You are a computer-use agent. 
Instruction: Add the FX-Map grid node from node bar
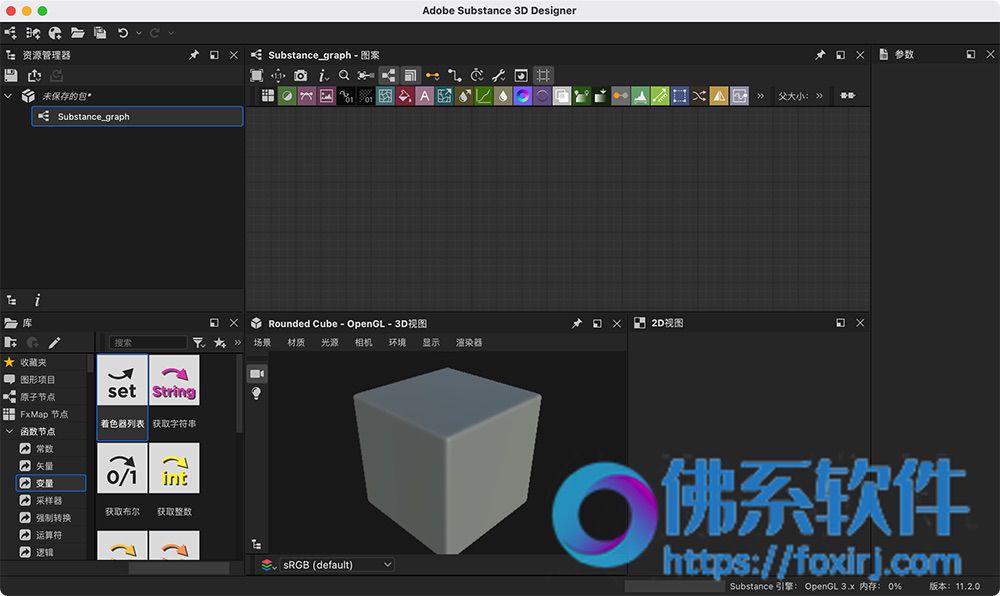pos(268,96)
